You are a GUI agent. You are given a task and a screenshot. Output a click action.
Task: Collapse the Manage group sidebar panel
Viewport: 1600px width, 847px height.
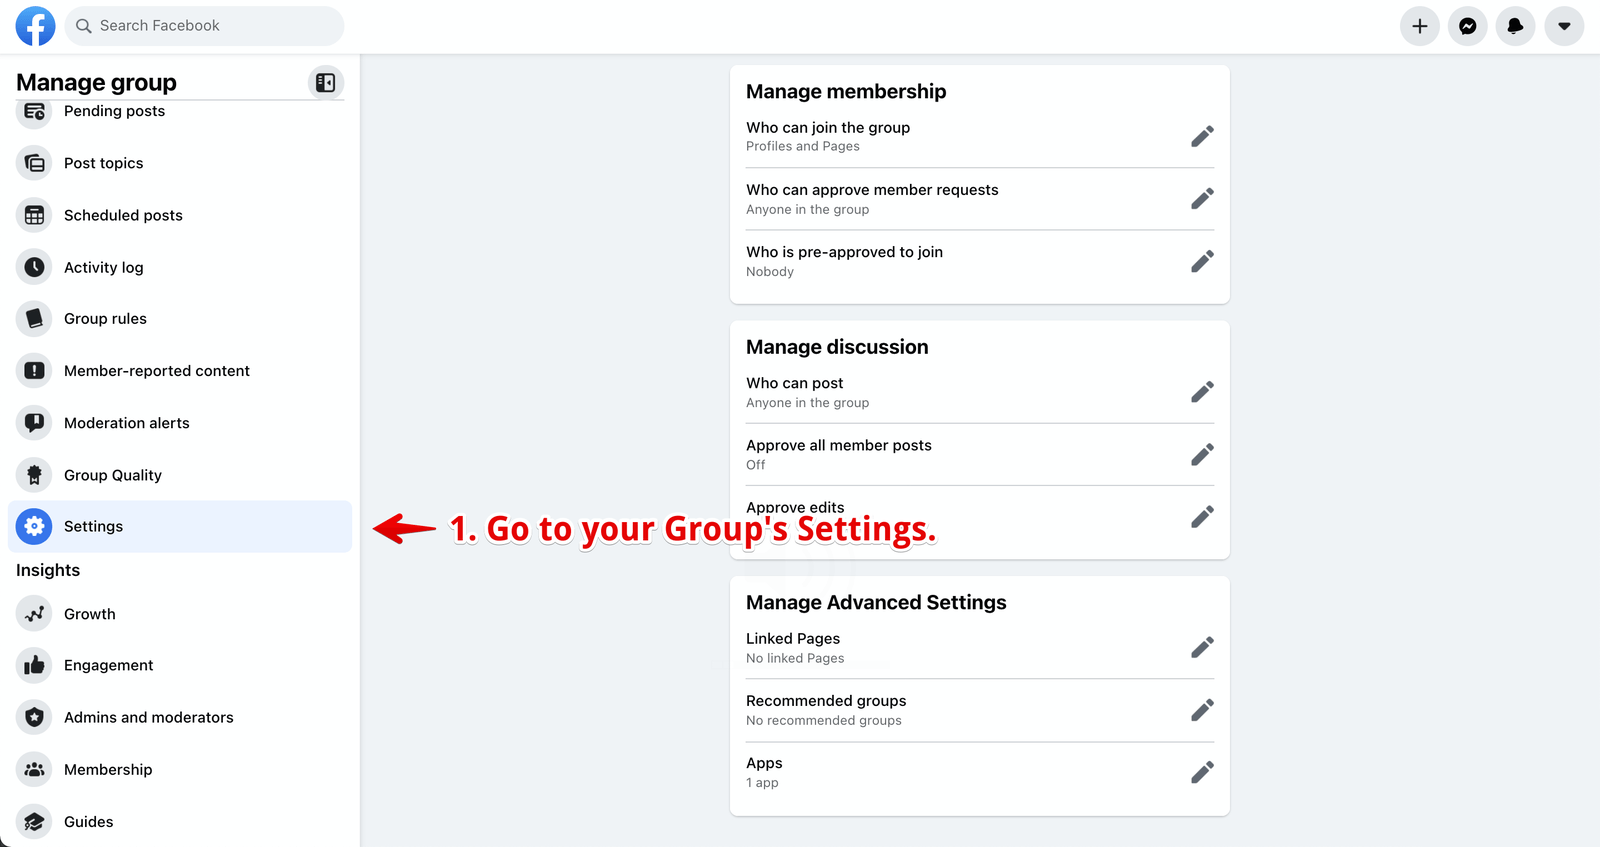[325, 83]
